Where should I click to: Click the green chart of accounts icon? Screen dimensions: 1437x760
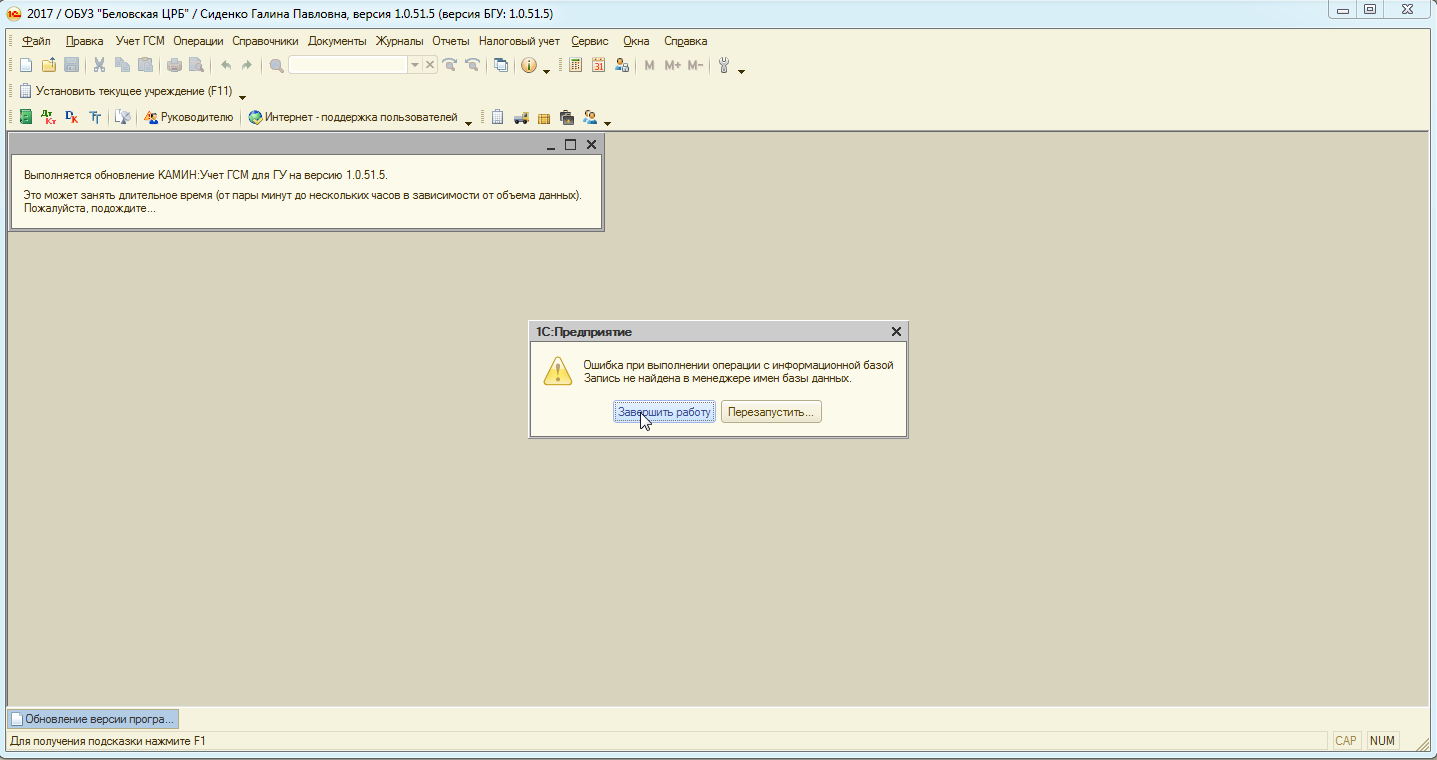point(26,117)
